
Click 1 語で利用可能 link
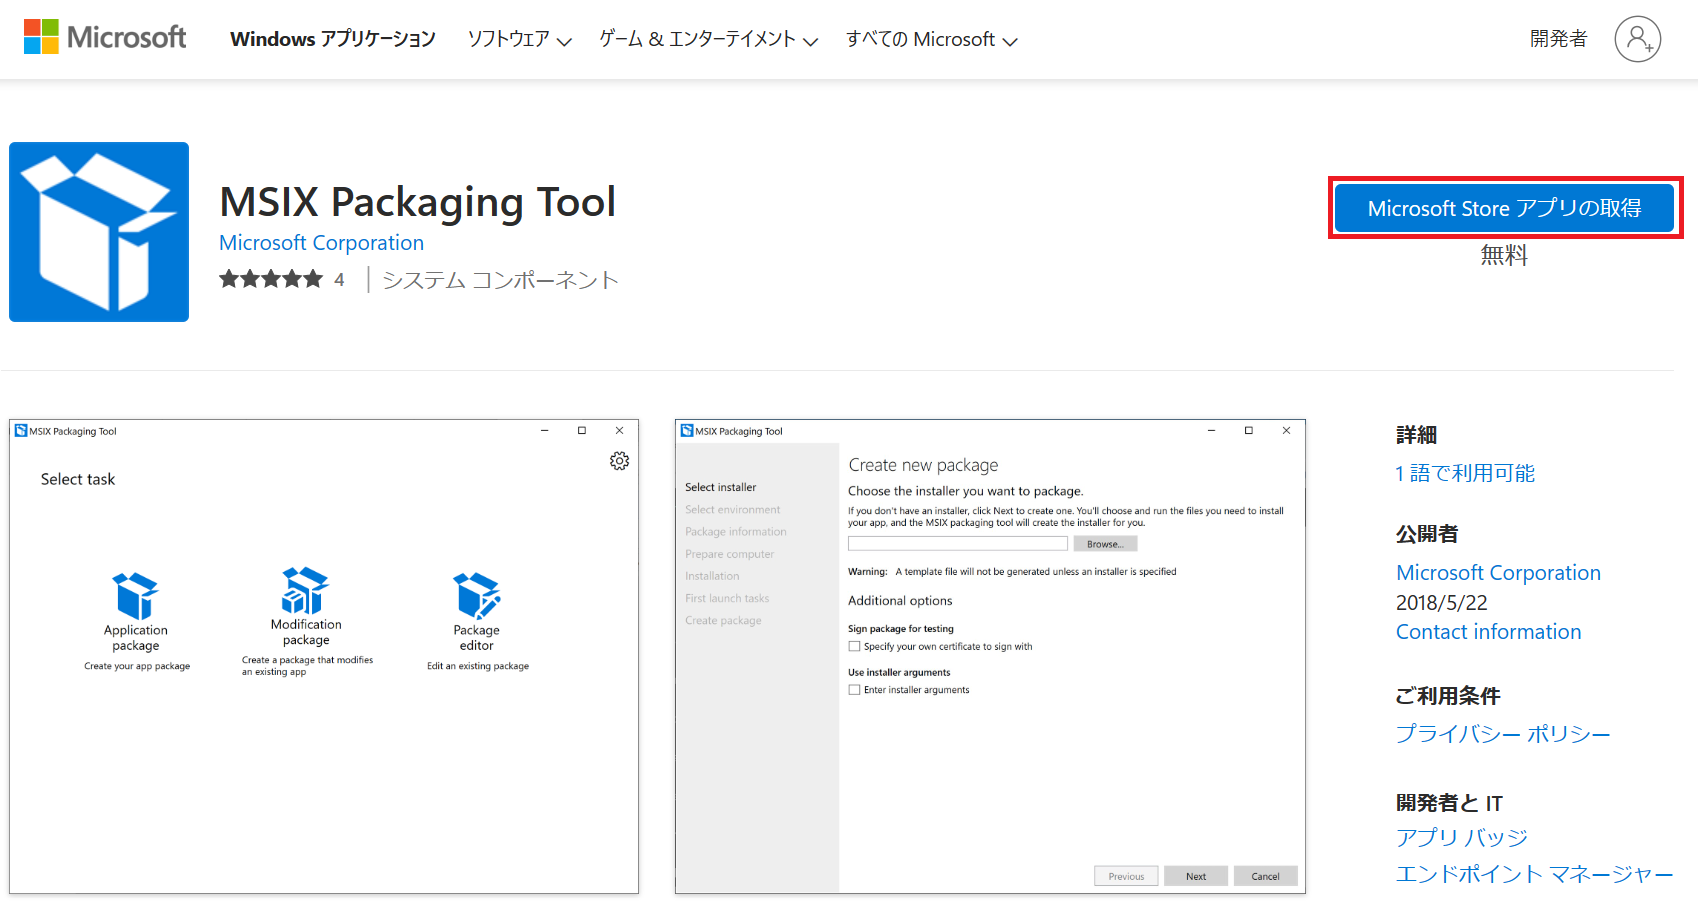[x=1465, y=473]
